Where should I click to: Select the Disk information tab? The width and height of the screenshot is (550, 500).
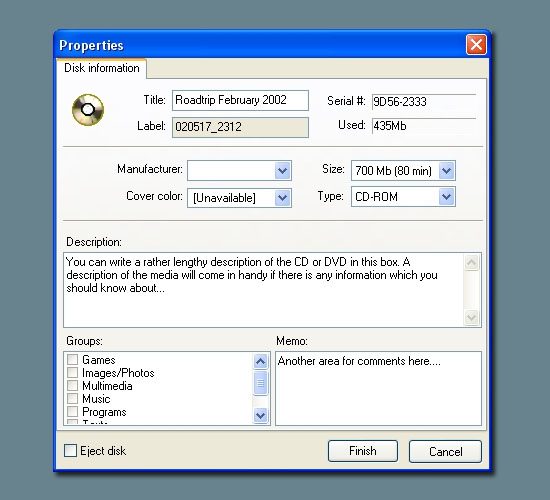tap(102, 68)
